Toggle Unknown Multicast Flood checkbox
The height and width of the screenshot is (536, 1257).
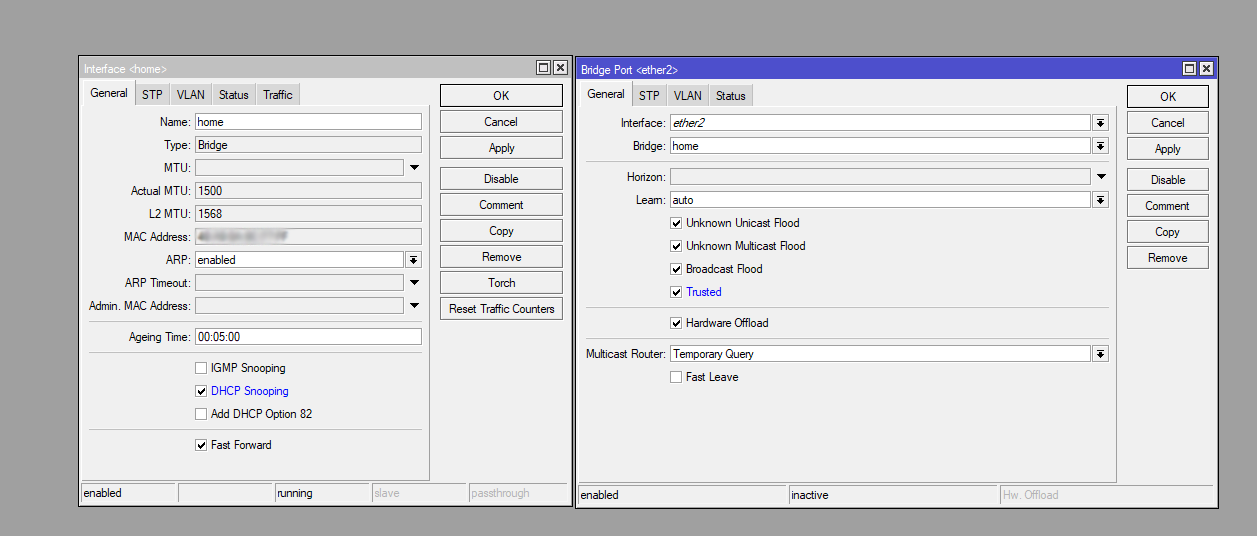tap(676, 246)
